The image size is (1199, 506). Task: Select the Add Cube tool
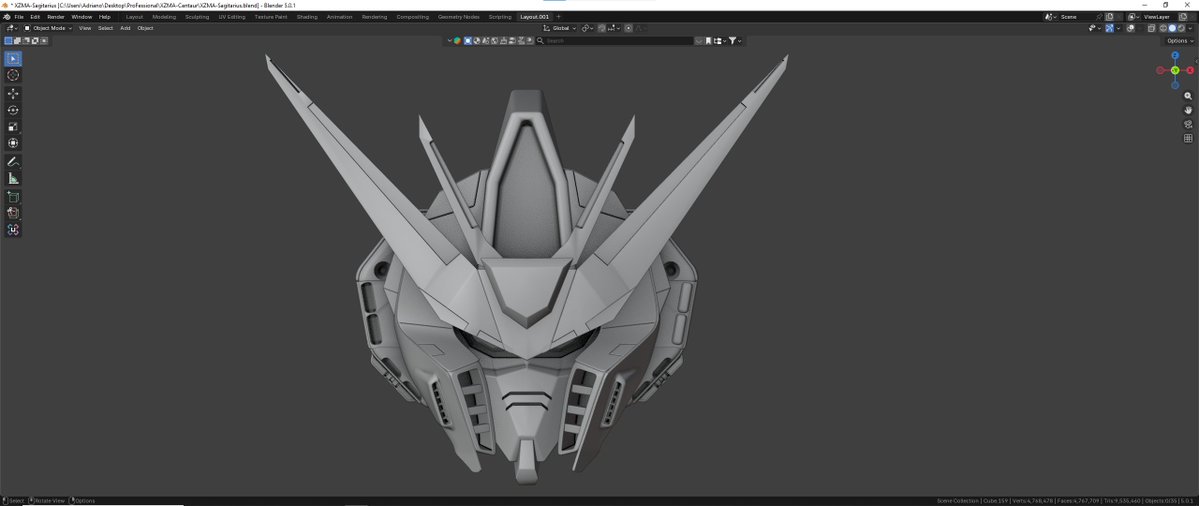point(13,196)
